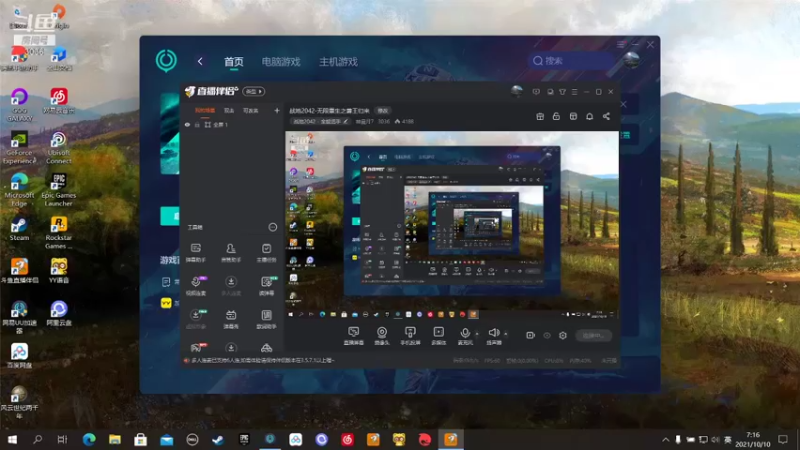The width and height of the screenshot is (800, 450).
Task: Open the 房管助手 tool in the toolbox
Action: pos(231,253)
